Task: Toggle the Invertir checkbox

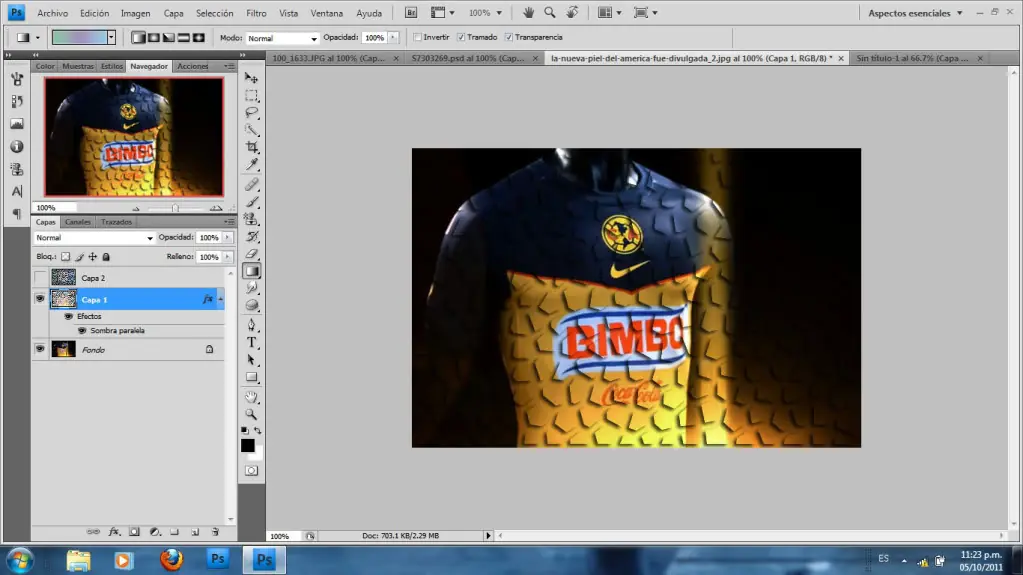Action: [x=417, y=37]
